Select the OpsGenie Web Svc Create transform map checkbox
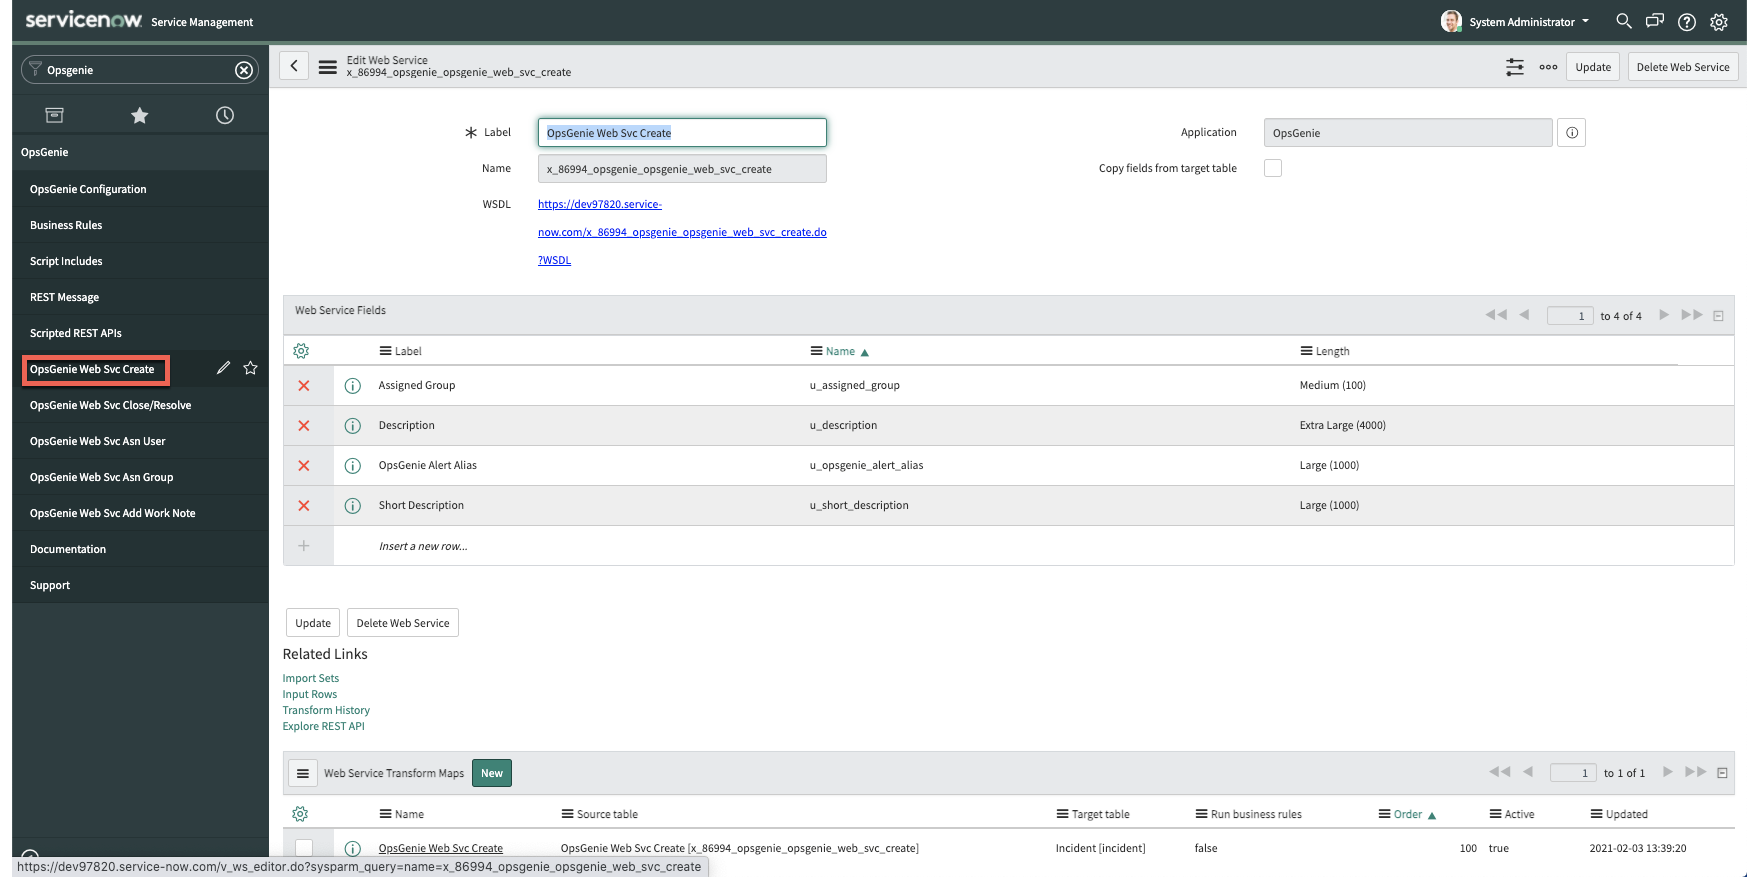The image size is (1747, 877). pos(304,848)
